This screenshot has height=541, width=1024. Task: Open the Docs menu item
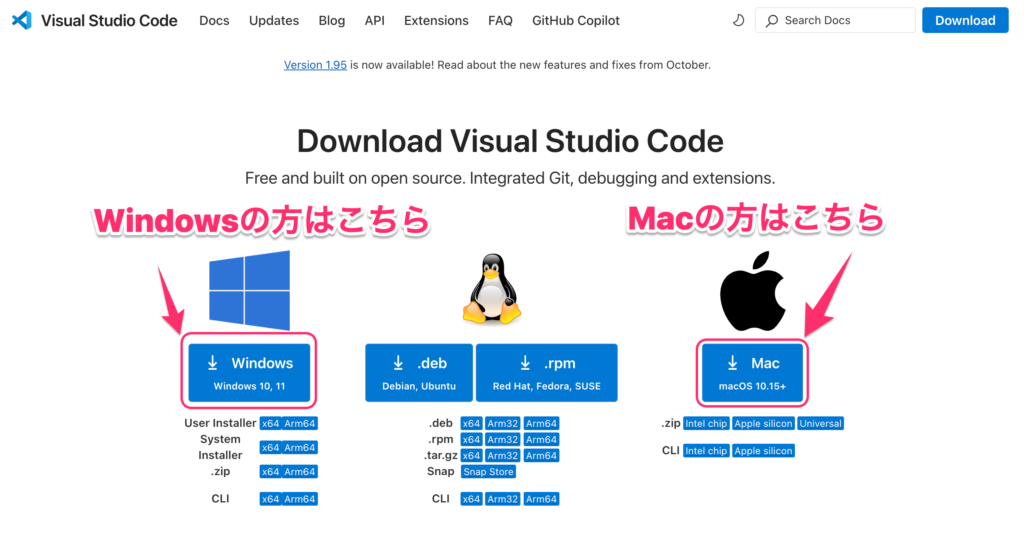coord(214,20)
